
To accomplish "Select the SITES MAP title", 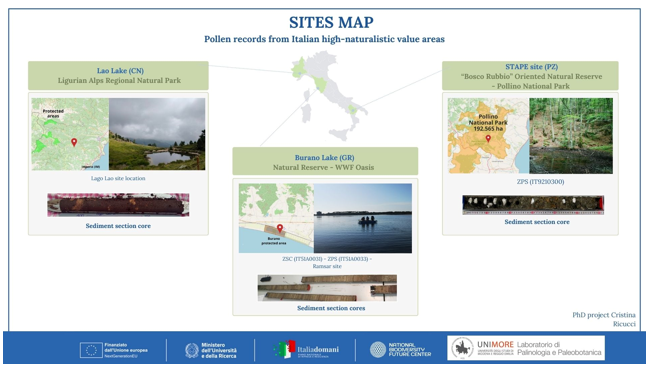I will (331, 22).
